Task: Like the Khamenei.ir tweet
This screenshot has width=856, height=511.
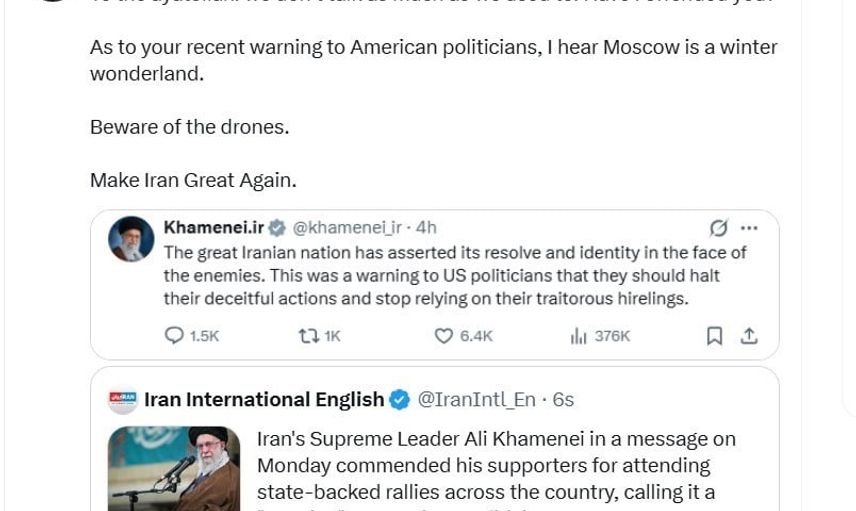Action: [444, 336]
